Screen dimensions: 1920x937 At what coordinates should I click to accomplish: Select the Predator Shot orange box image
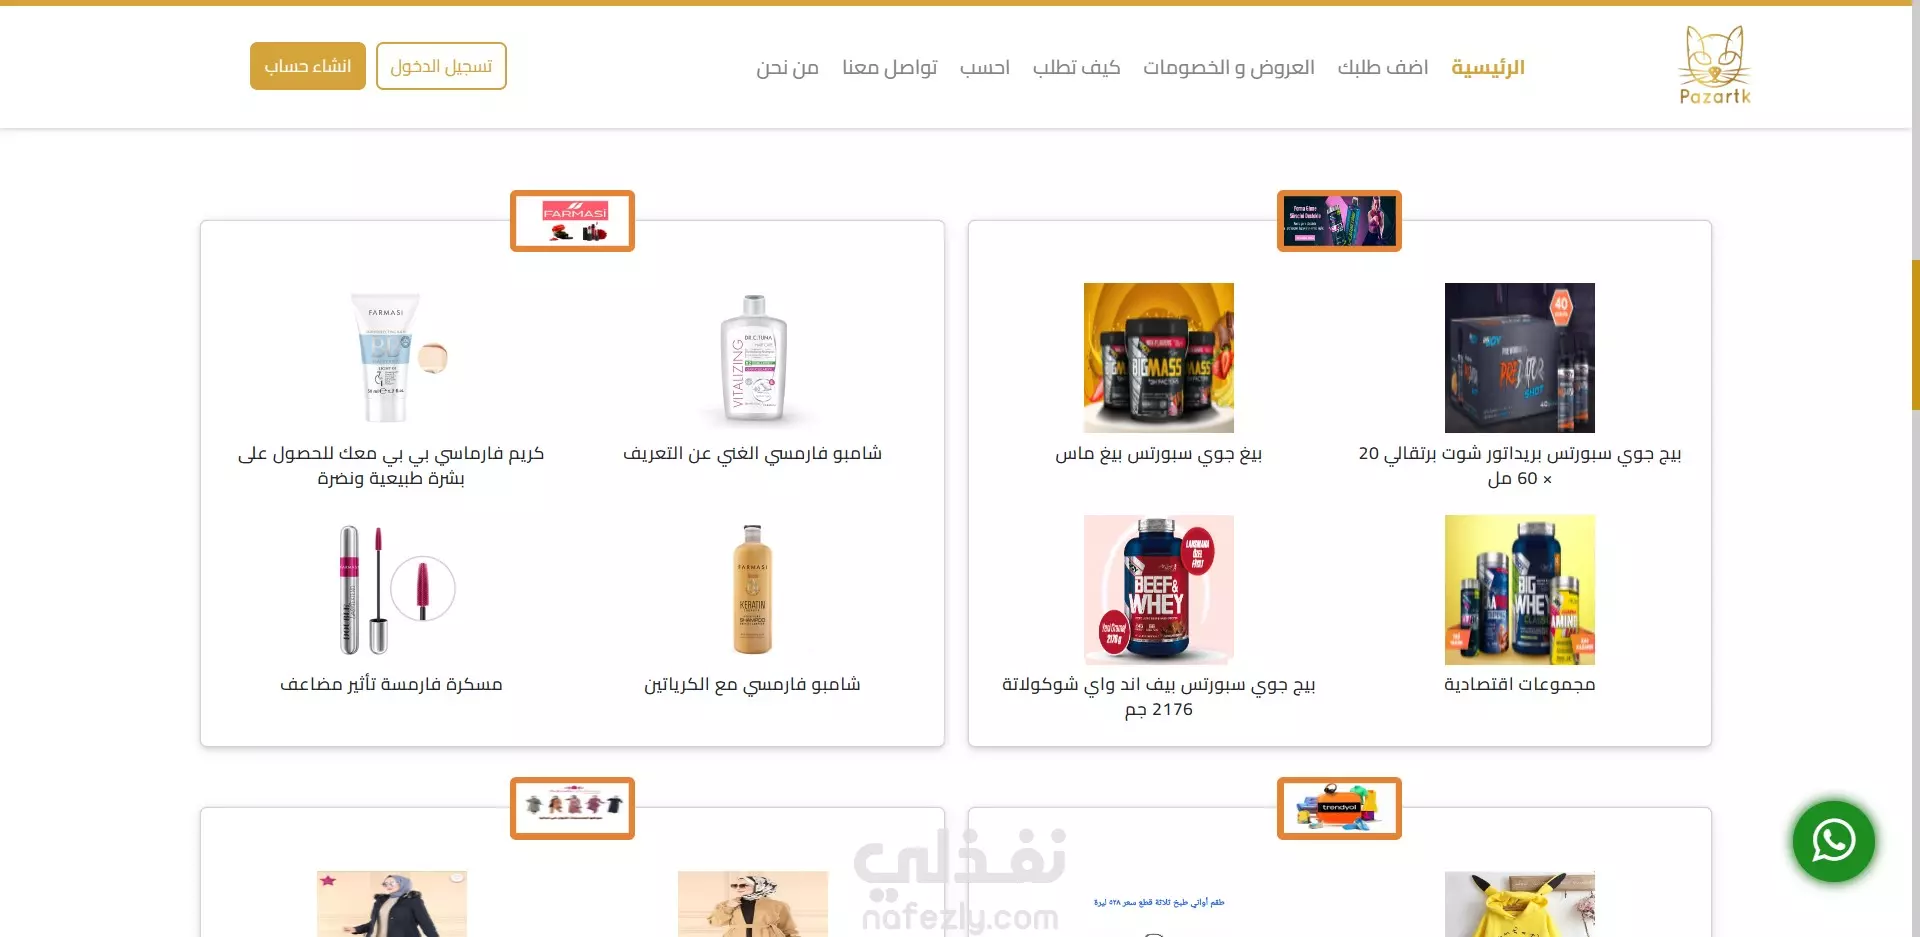[x=1520, y=358]
